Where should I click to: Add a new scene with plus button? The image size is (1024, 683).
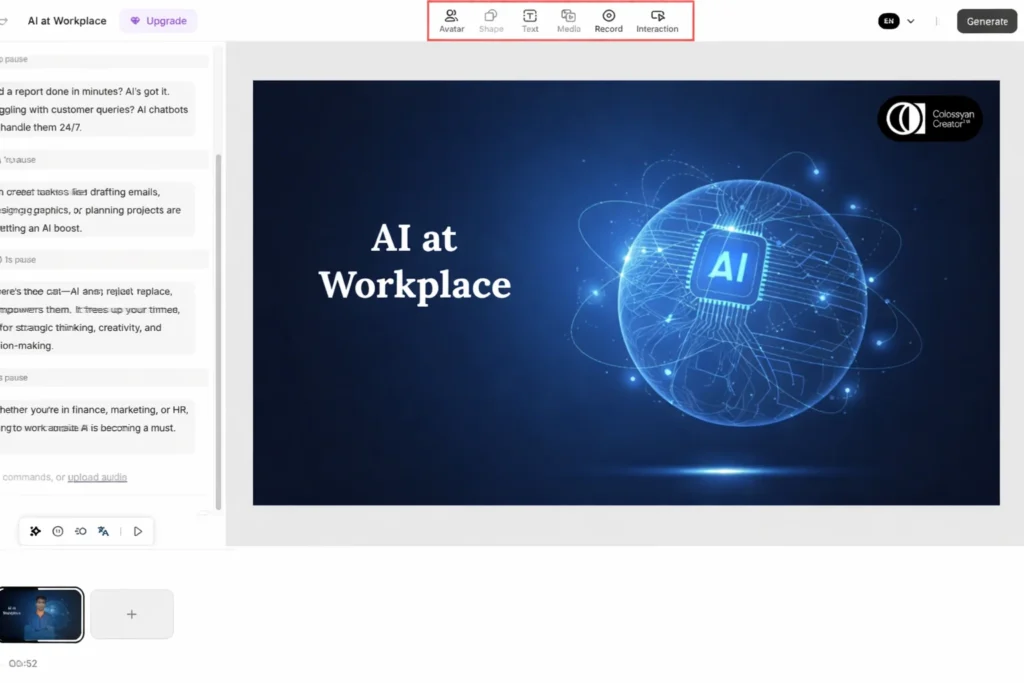tap(132, 614)
